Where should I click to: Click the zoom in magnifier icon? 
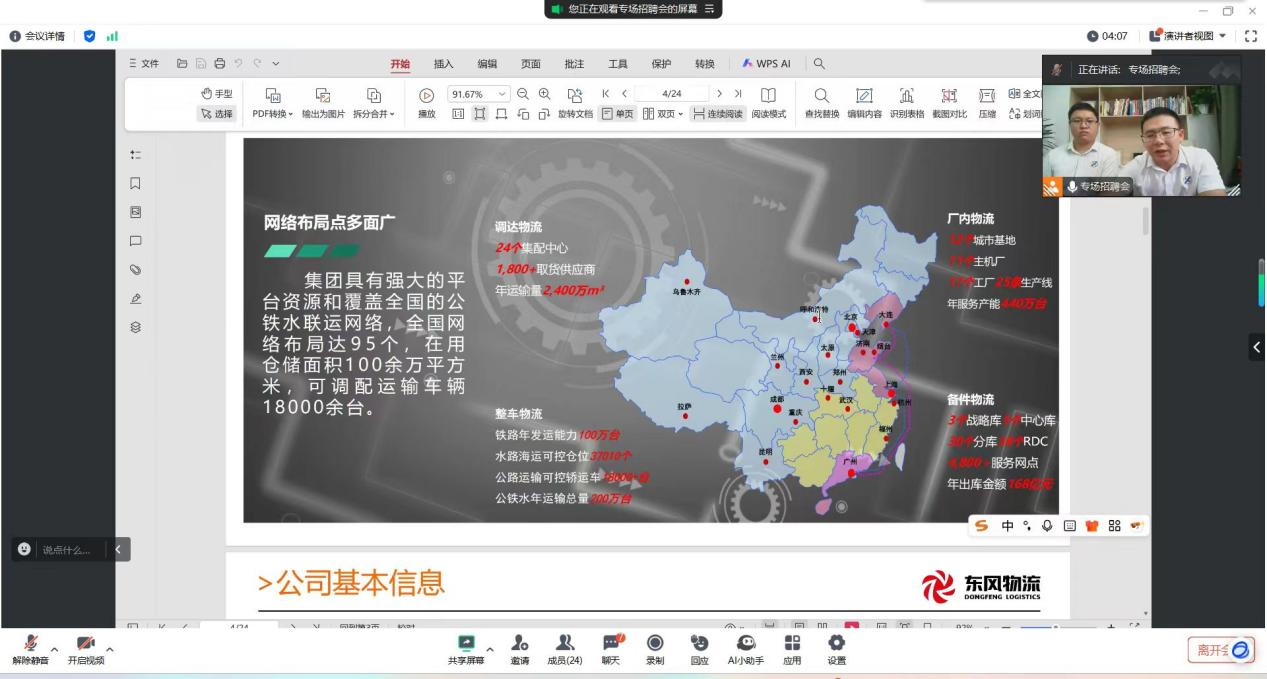click(545, 94)
